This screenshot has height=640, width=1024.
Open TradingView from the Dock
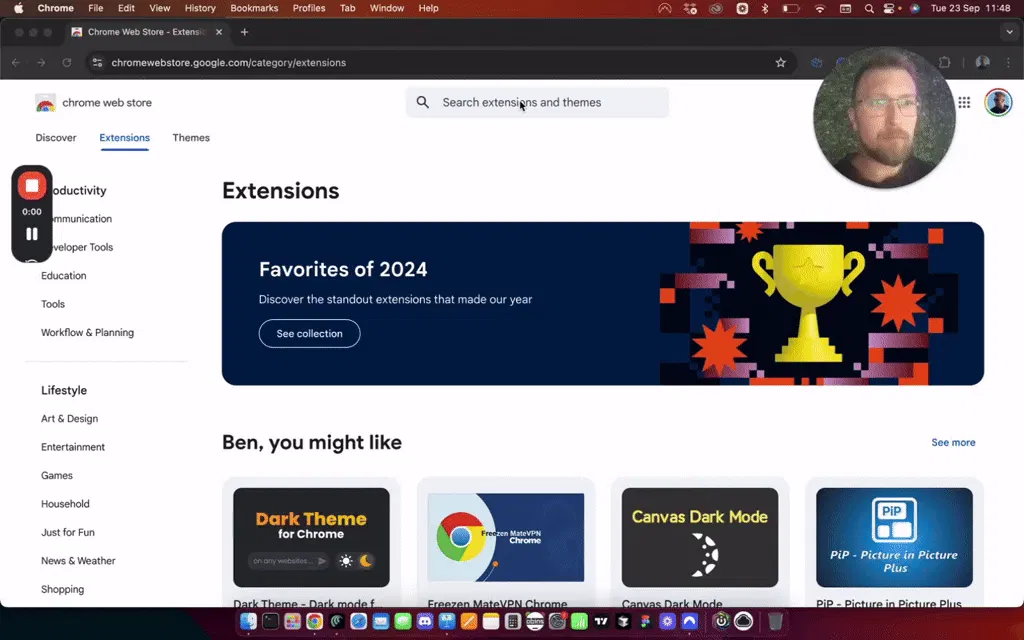pos(601,622)
